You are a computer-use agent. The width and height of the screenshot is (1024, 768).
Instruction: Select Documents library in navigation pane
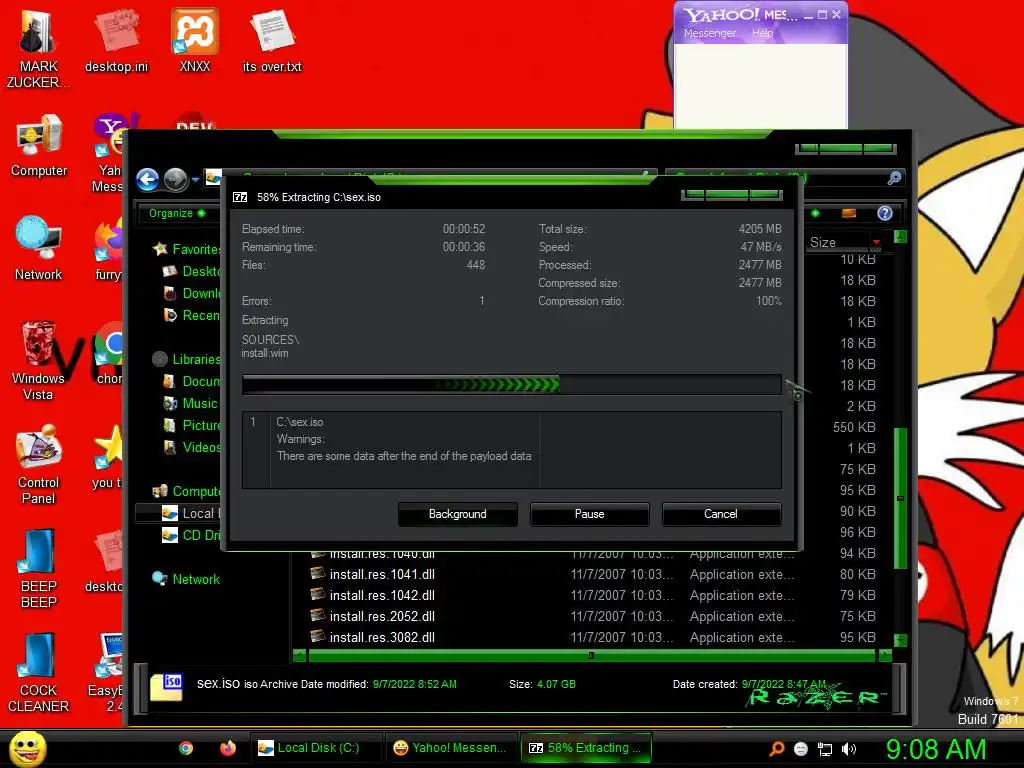pos(192,381)
